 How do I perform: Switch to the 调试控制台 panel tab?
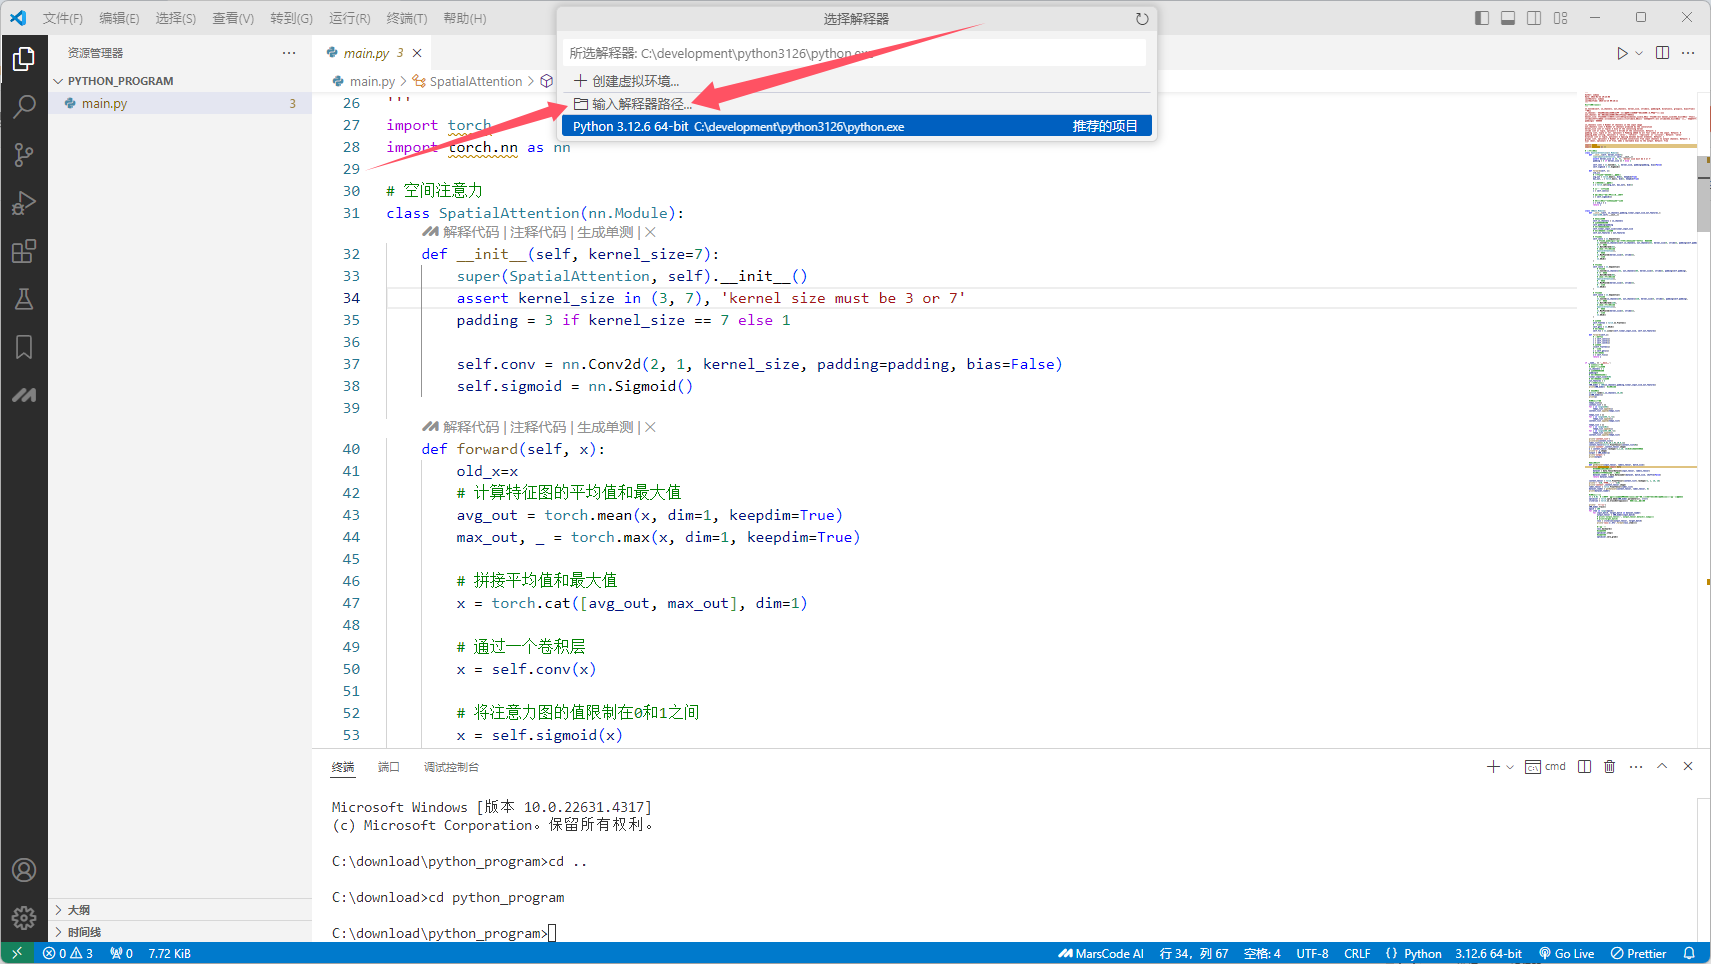451,767
